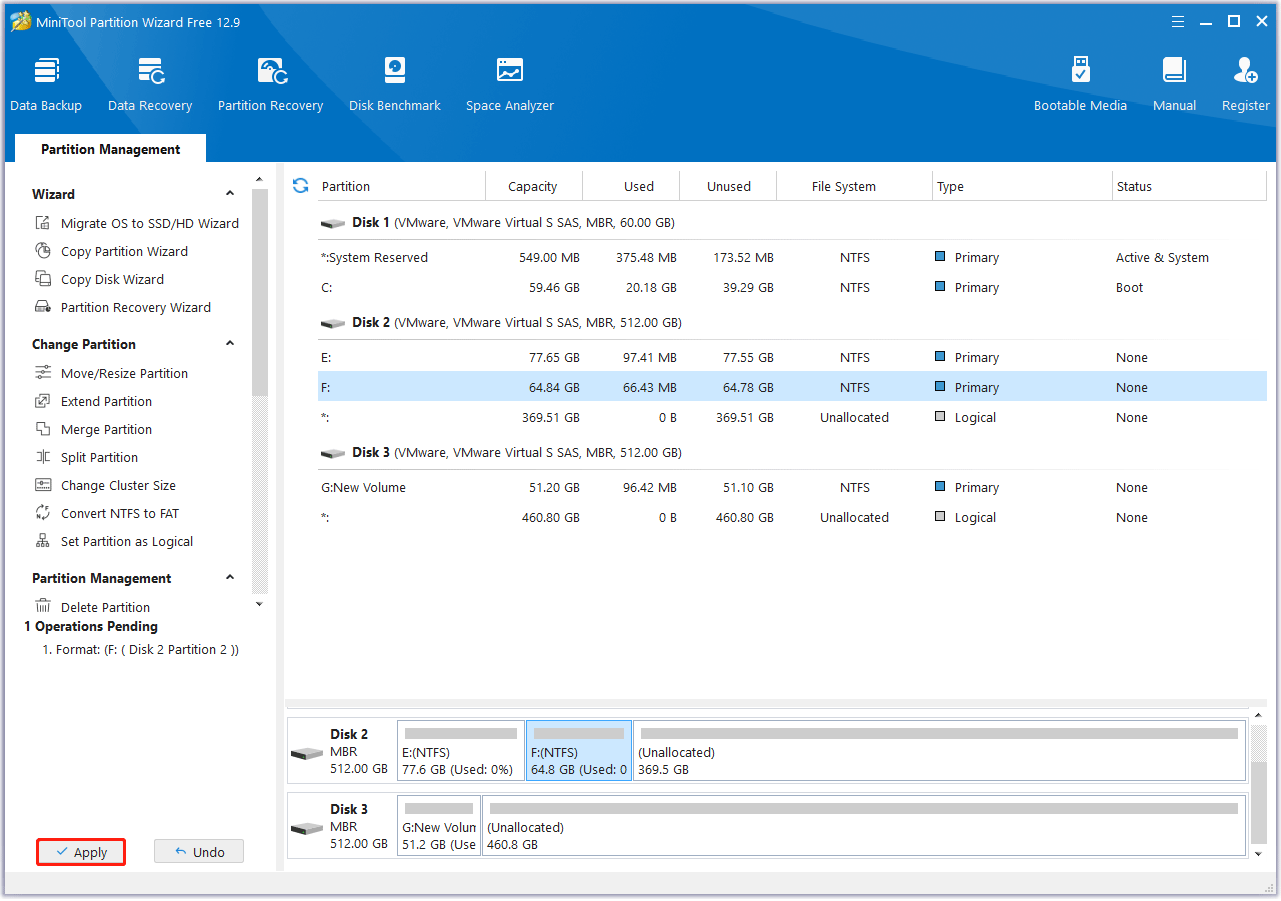Select the E: partition row

[x=792, y=357]
